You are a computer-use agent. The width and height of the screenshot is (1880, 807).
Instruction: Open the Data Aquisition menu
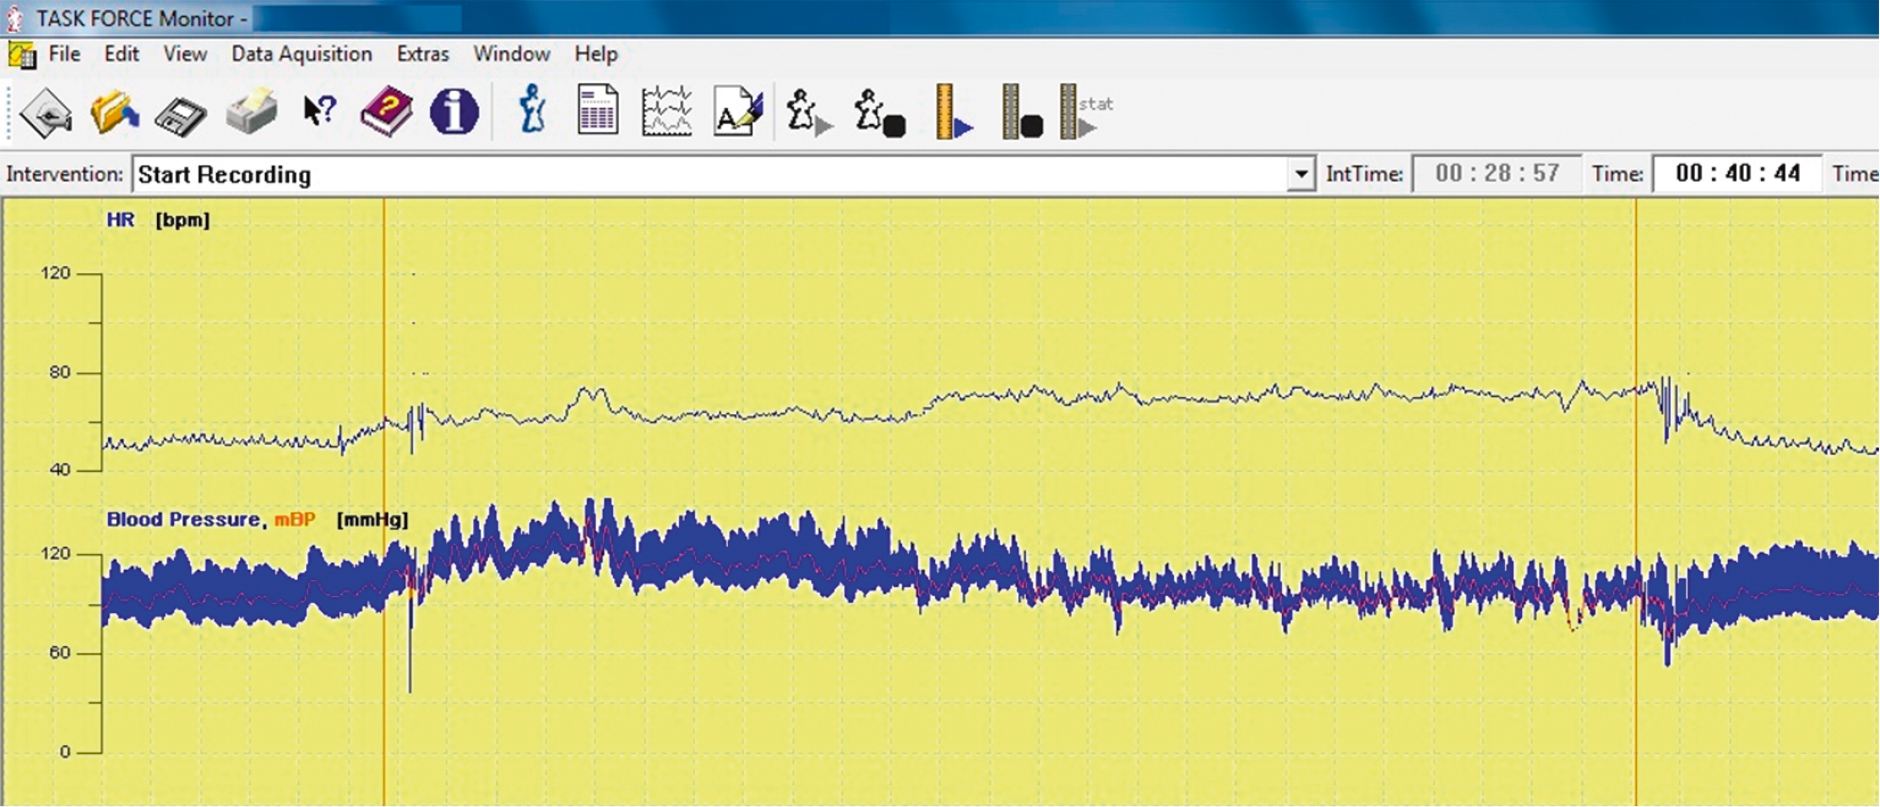tap(301, 54)
